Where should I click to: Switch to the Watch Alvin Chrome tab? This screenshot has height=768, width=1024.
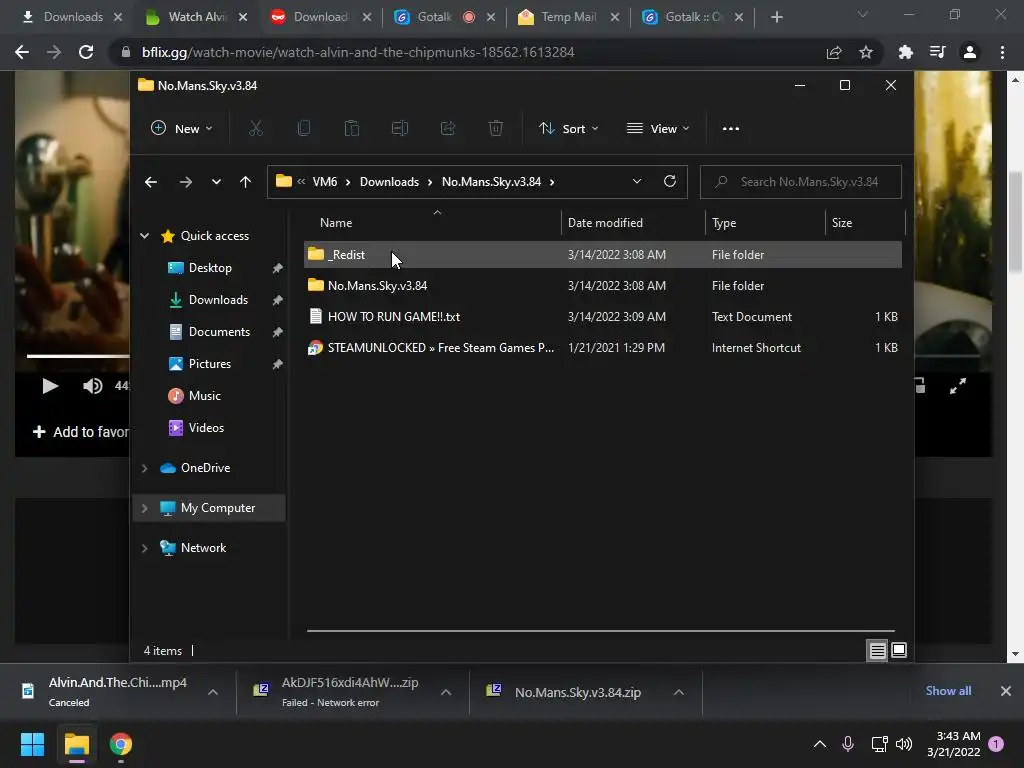tap(196, 17)
